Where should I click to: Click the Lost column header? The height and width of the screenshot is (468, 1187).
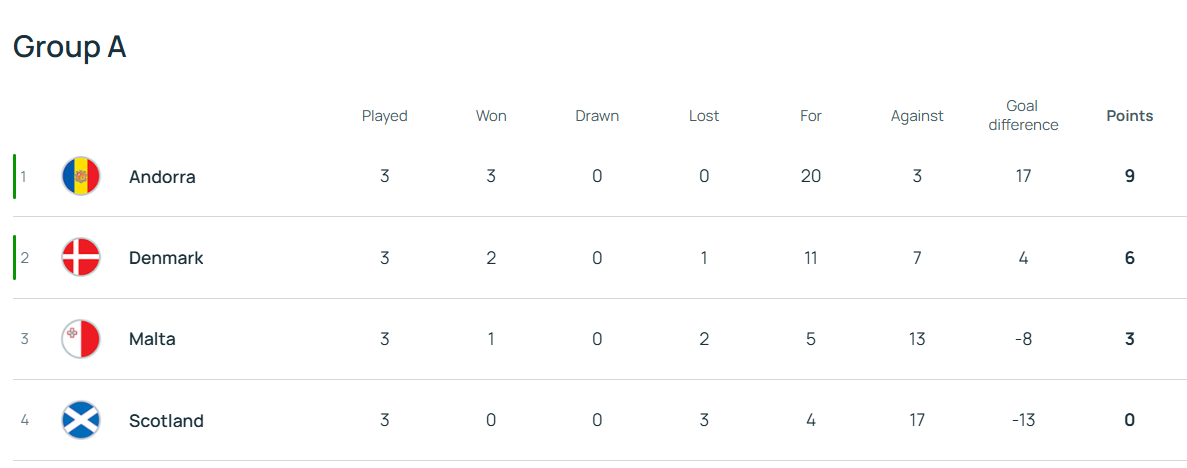[x=704, y=116]
